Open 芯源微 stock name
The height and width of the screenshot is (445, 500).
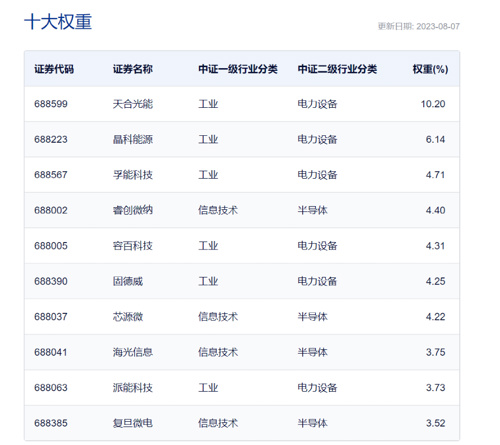pos(128,316)
